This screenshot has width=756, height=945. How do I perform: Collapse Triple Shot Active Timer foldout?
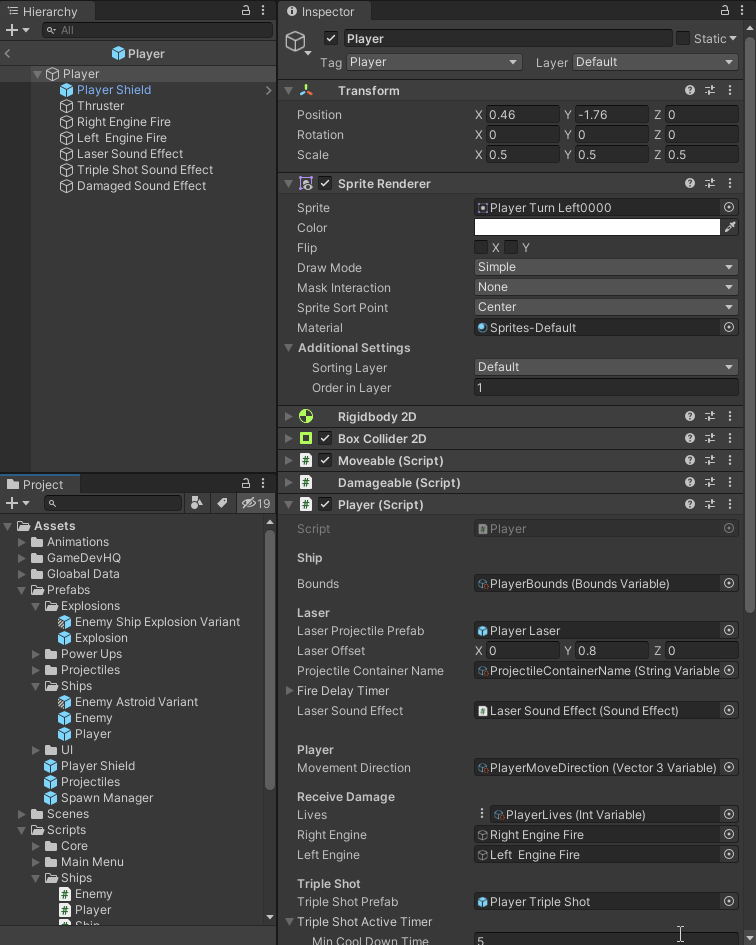tap(289, 921)
